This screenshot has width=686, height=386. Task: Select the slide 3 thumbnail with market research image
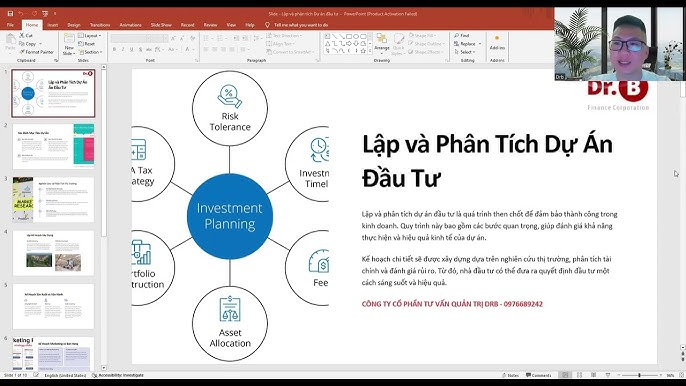point(53,199)
